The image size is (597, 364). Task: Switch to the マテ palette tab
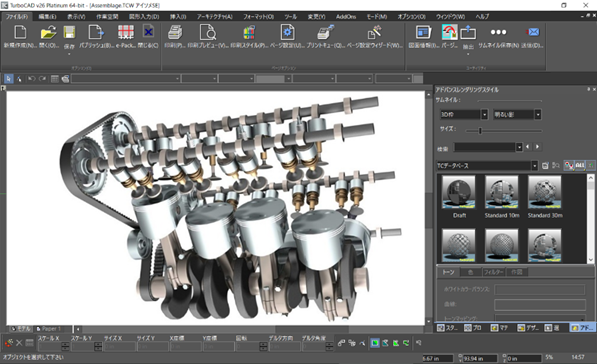[x=499, y=328]
